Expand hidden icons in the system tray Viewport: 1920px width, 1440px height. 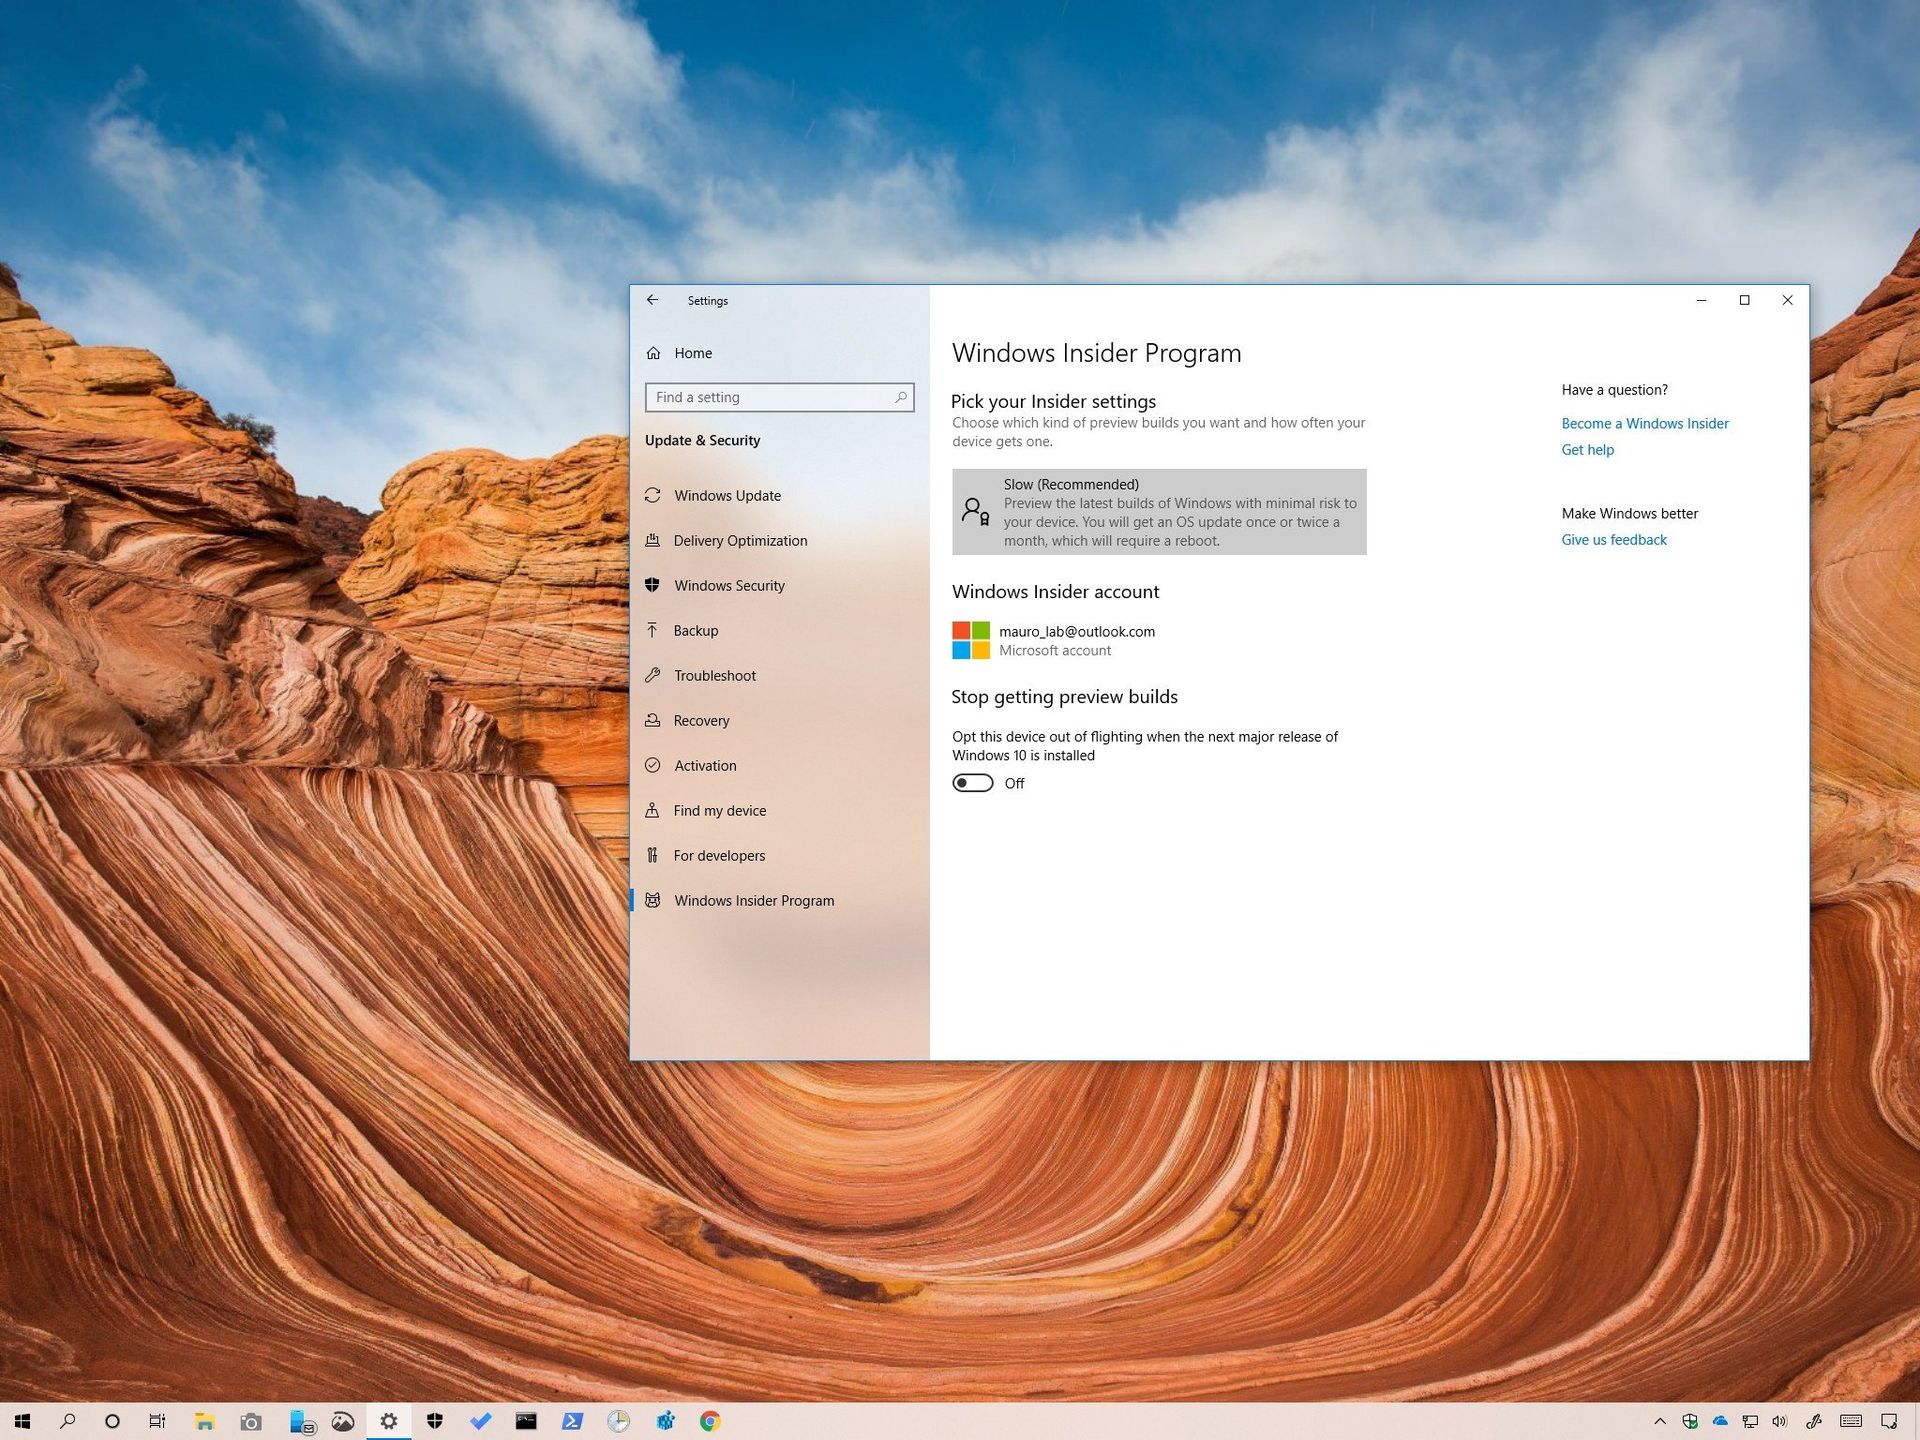(1660, 1420)
